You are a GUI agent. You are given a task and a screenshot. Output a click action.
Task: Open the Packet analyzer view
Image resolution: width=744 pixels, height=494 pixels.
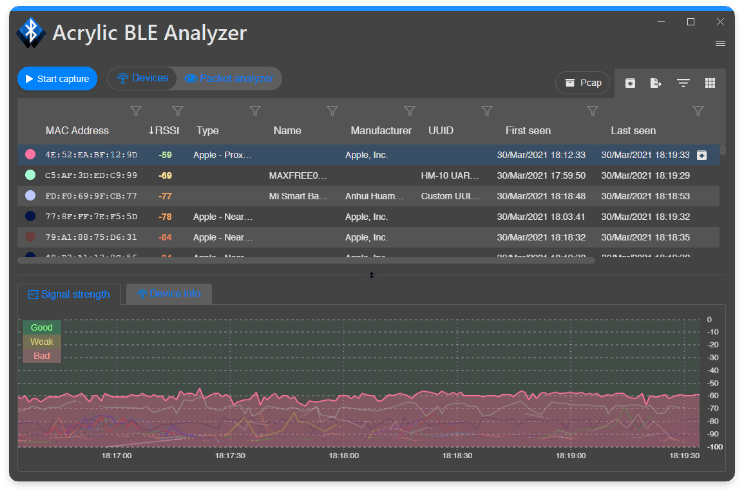click(229, 78)
